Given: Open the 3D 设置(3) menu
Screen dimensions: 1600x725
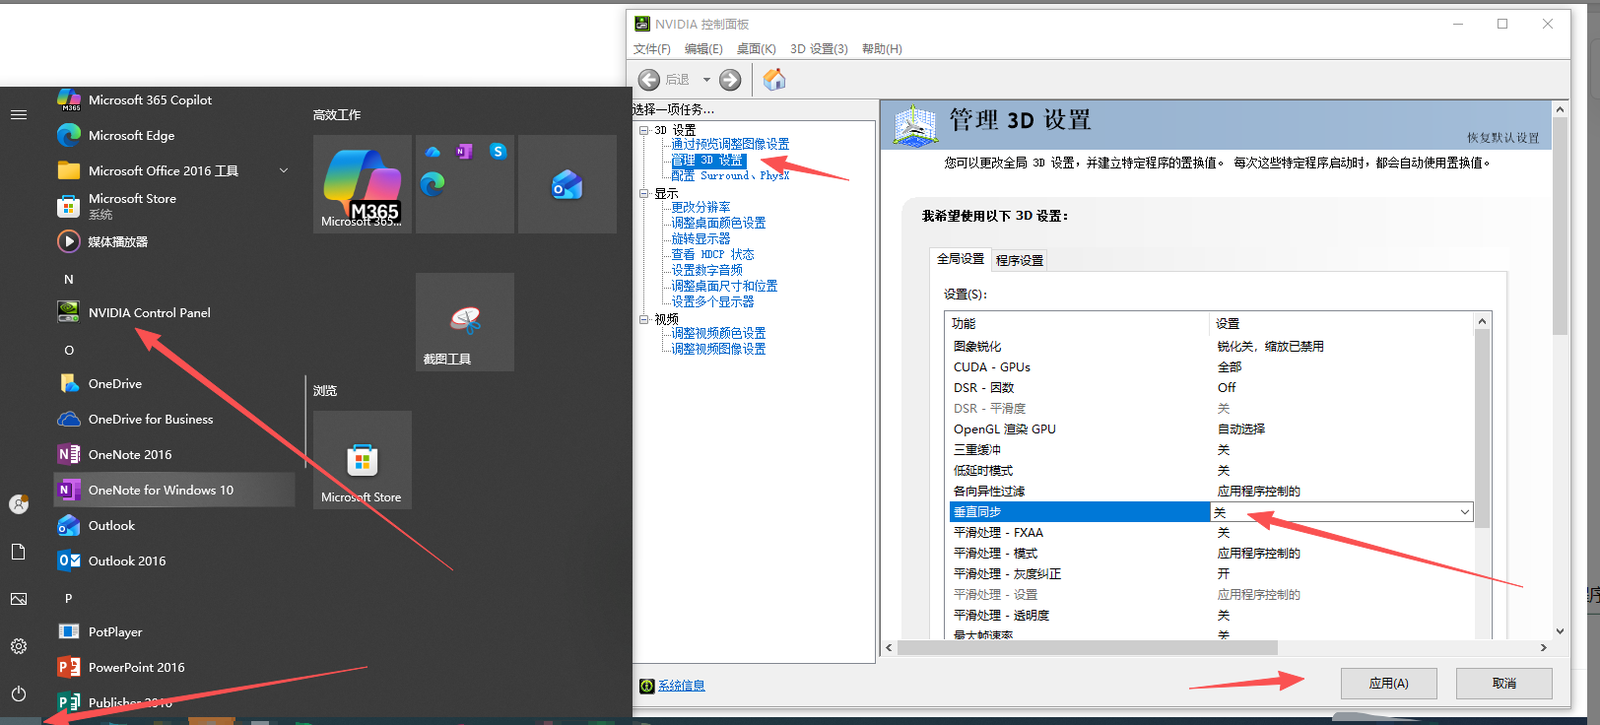Looking at the screenshot, I should tap(819, 49).
